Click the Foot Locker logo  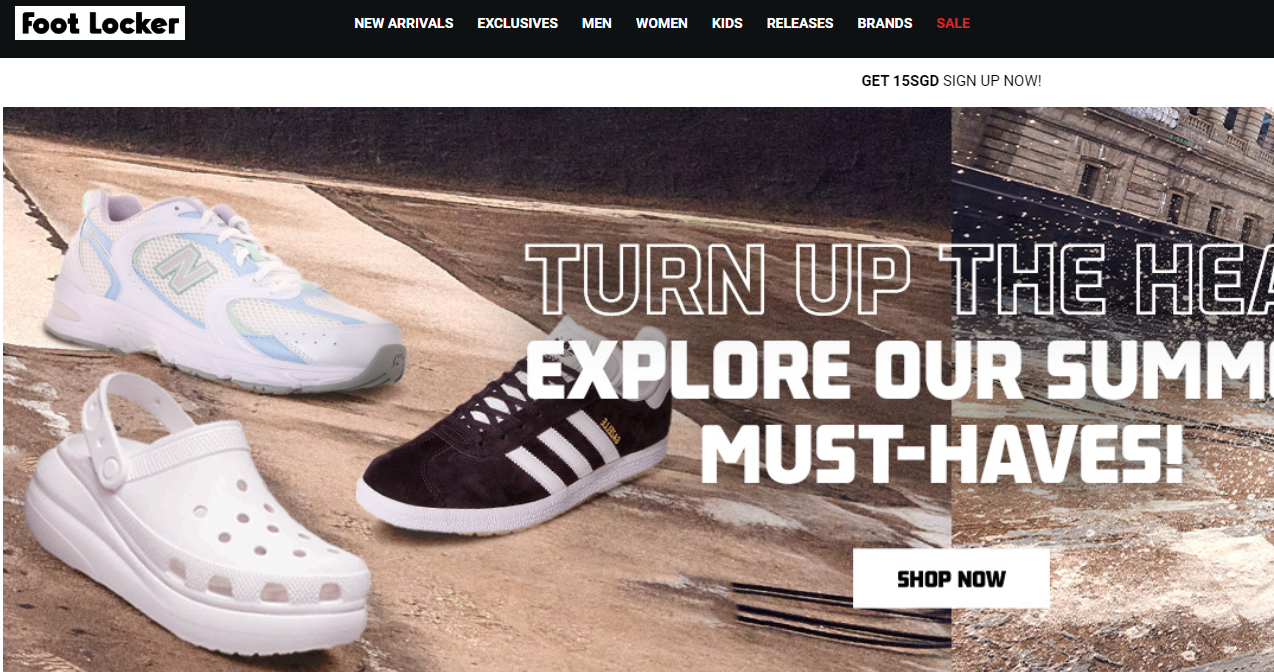(100, 23)
